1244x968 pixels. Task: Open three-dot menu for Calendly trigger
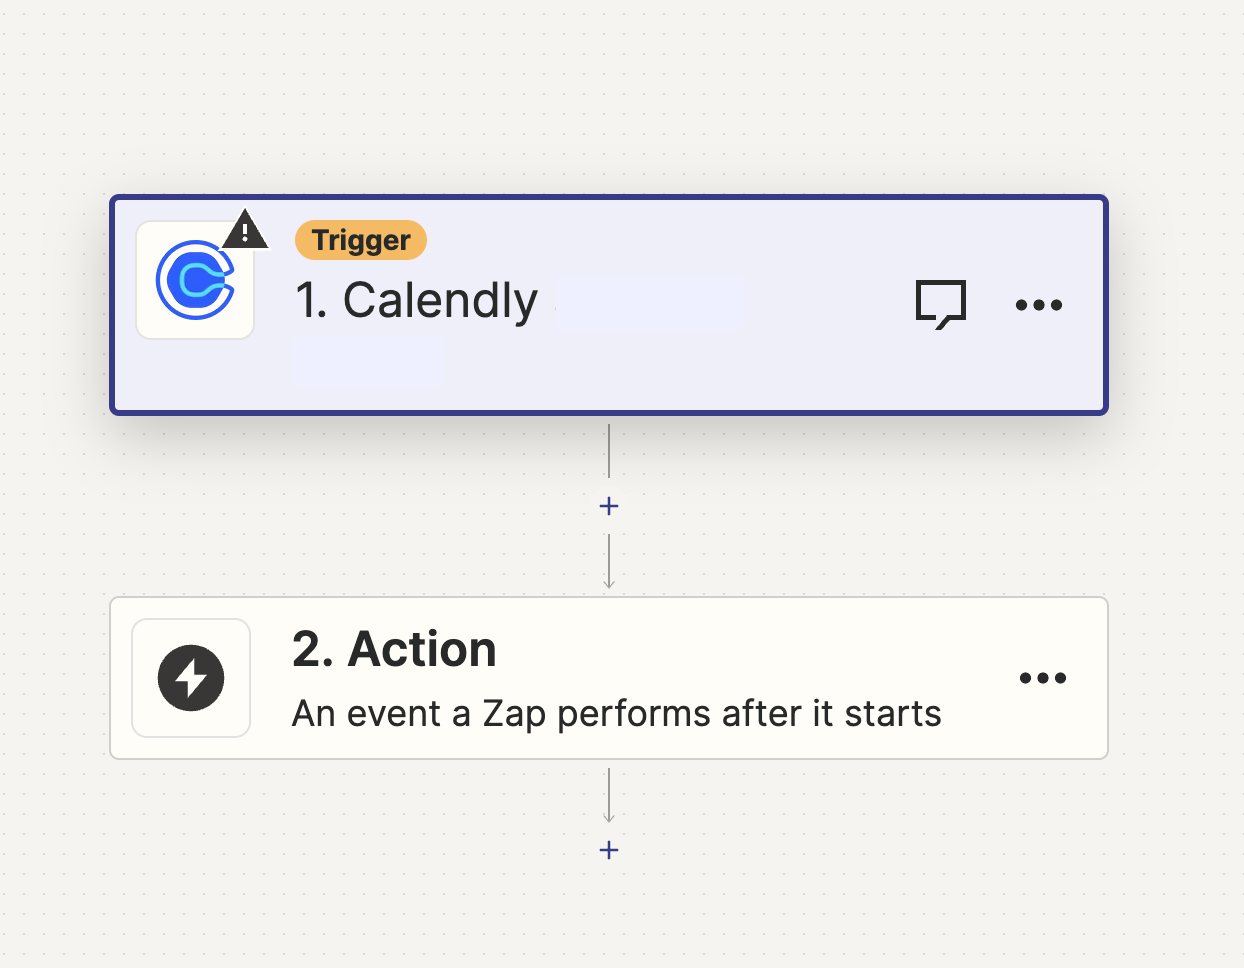click(1039, 305)
